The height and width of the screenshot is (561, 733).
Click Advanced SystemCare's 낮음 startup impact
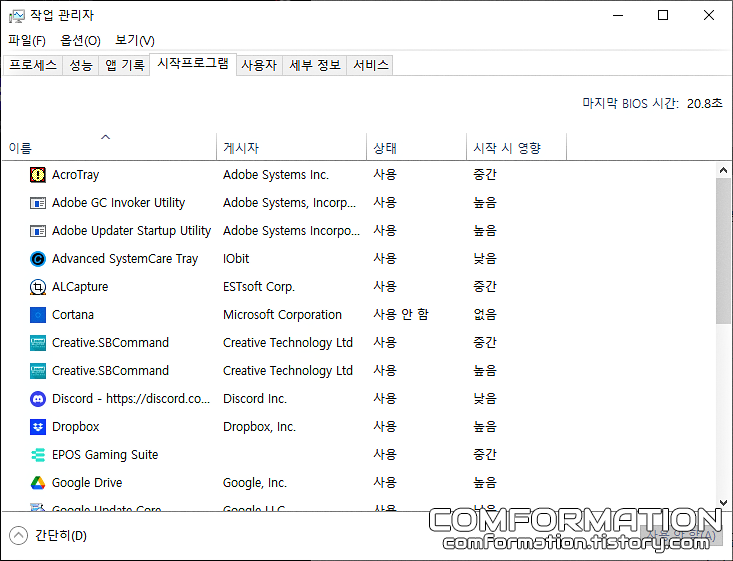485,259
